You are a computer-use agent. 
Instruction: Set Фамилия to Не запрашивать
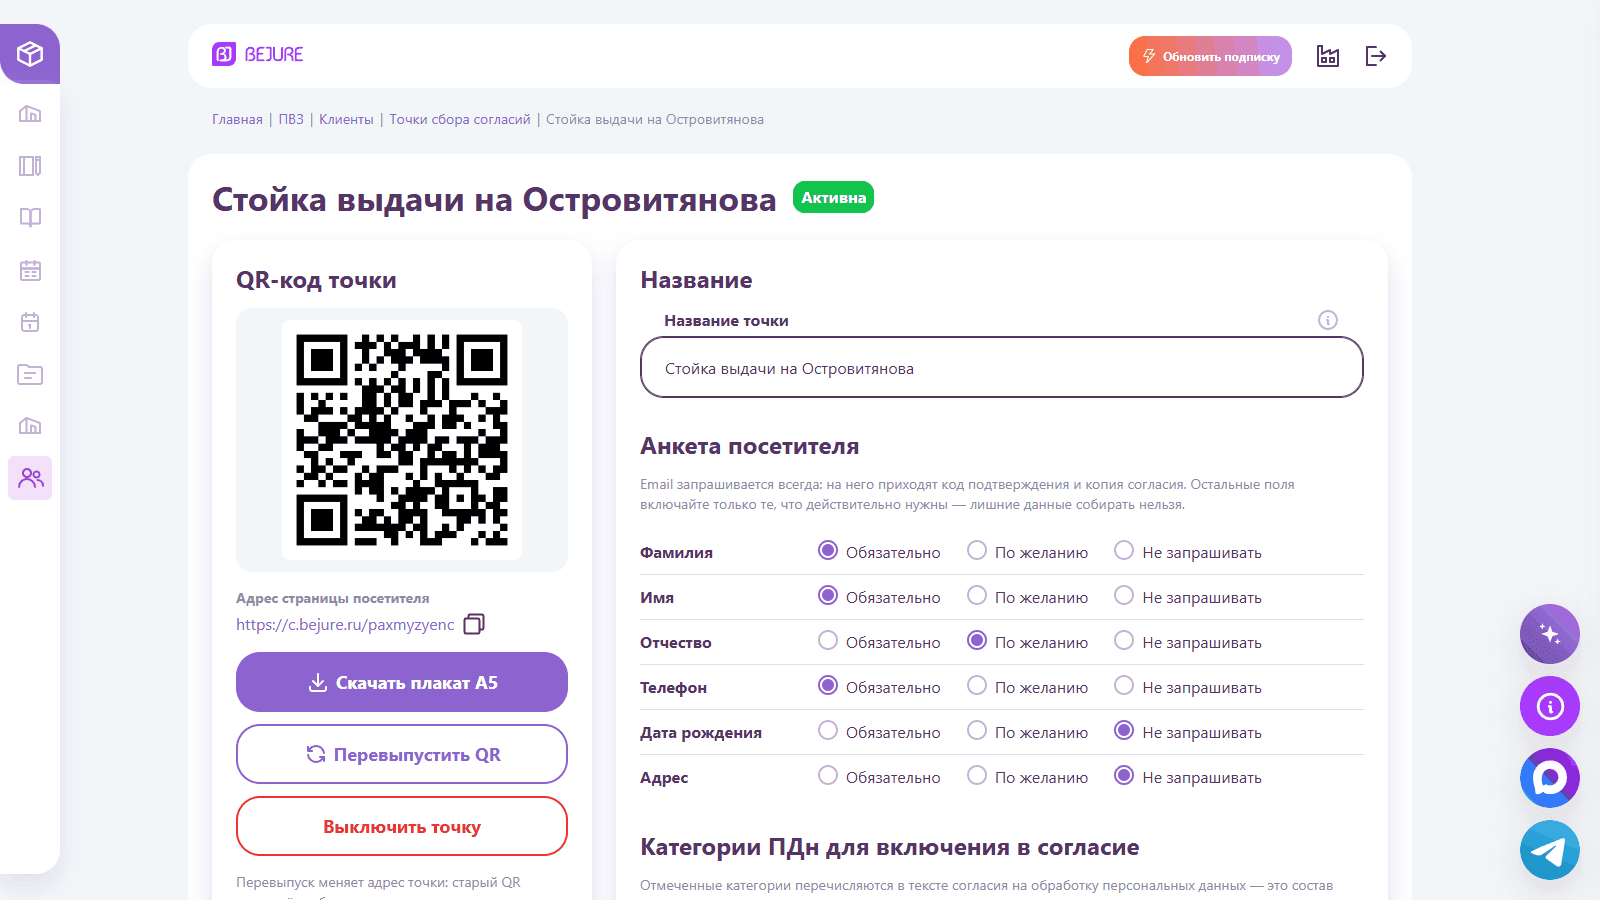1124,550
